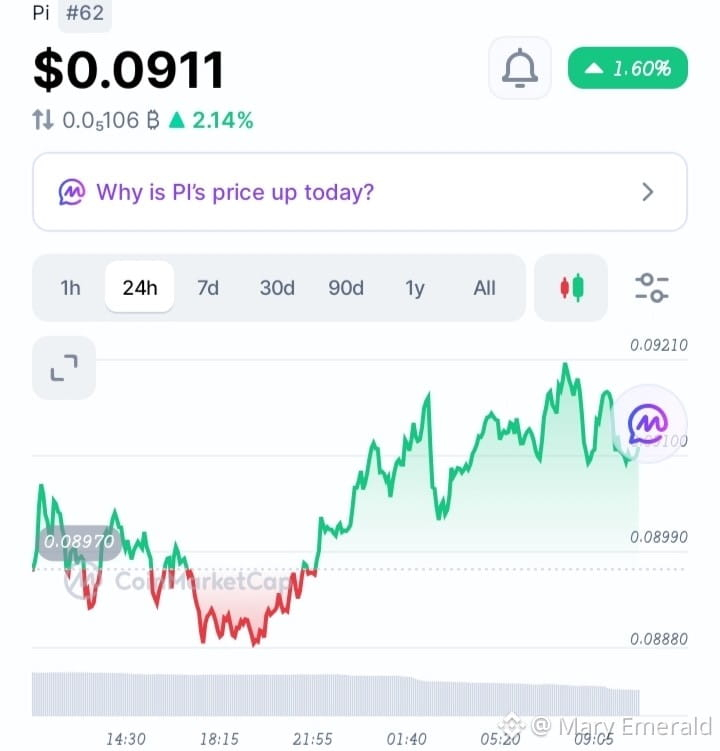This screenshot has width=720, height=751.
Task: Show the 1y price range
Action: pos(415,288)
